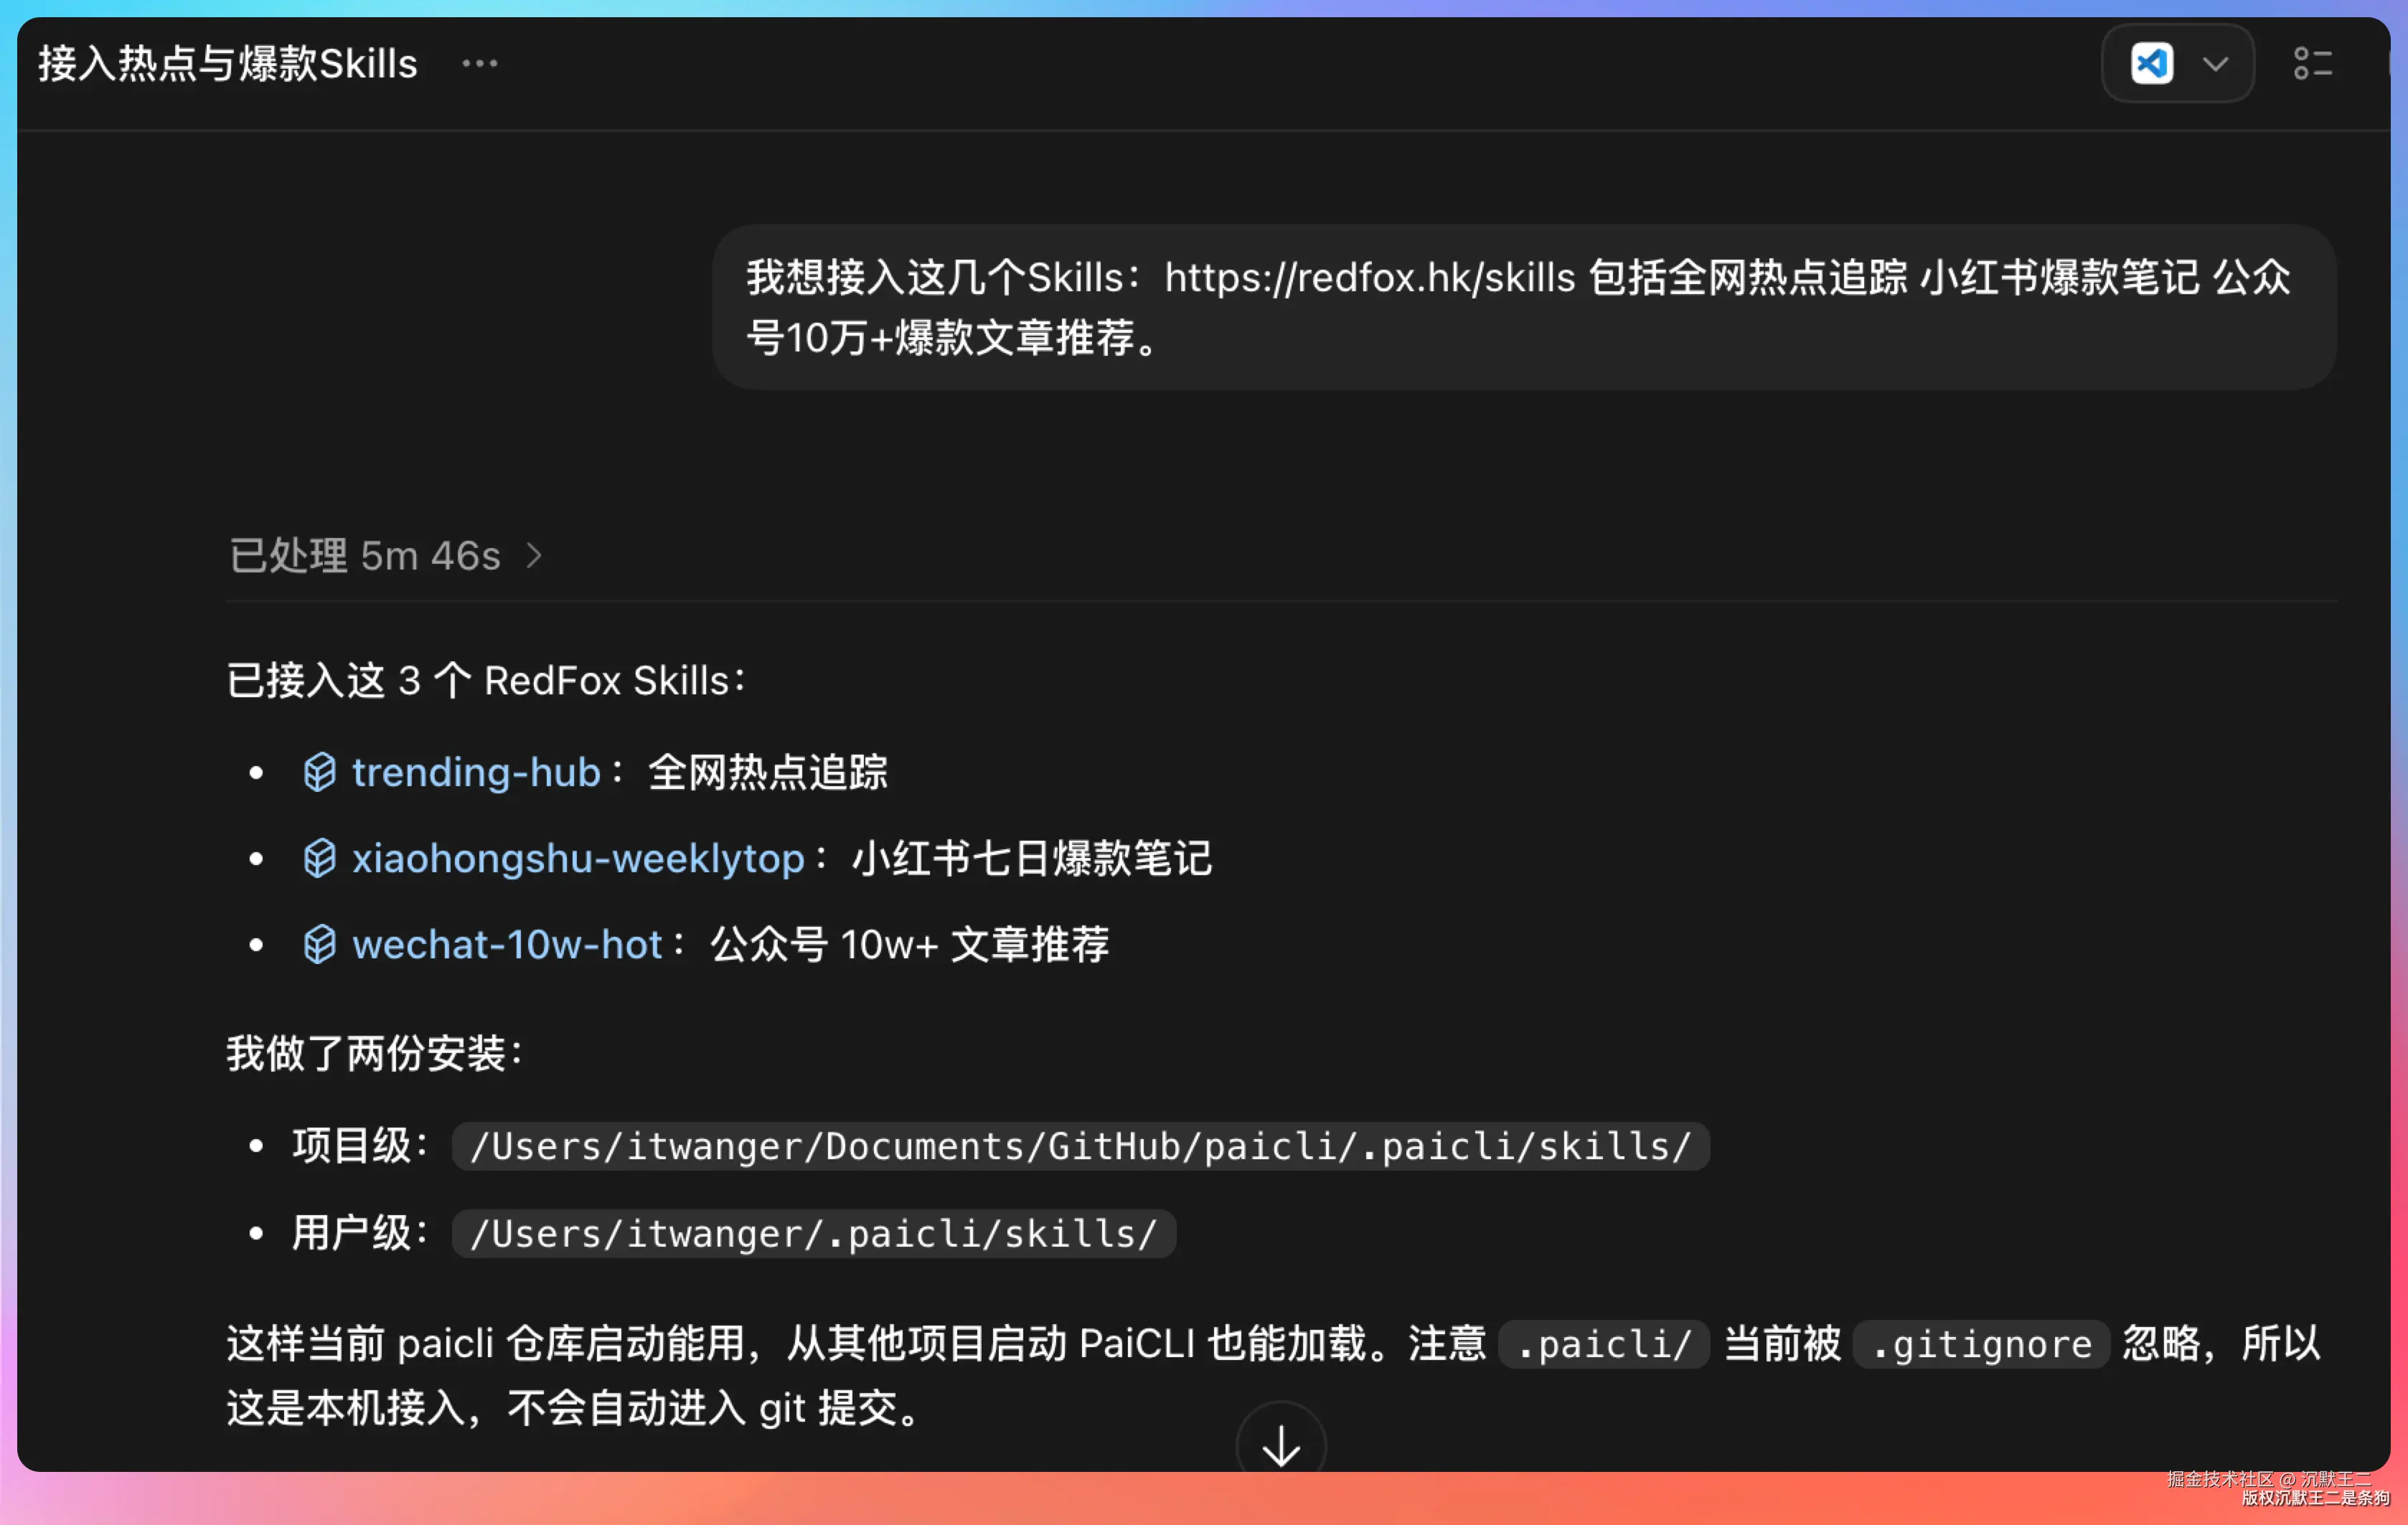
Task: Expand the 已处理 5m 46s details
Action: click(386, 556)
